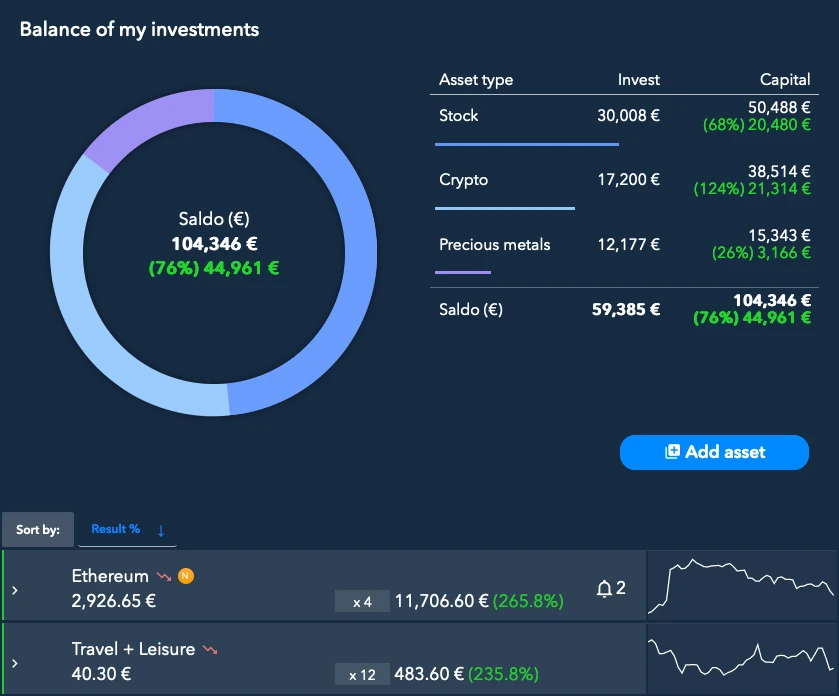
Task: Click the Saldo total in the donut center
Action: (213, 243)
